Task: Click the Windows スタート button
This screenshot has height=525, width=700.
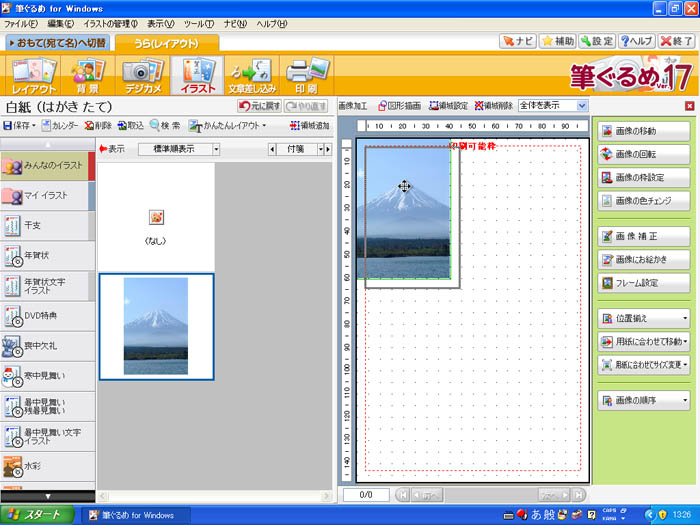Action: point(38,515)
